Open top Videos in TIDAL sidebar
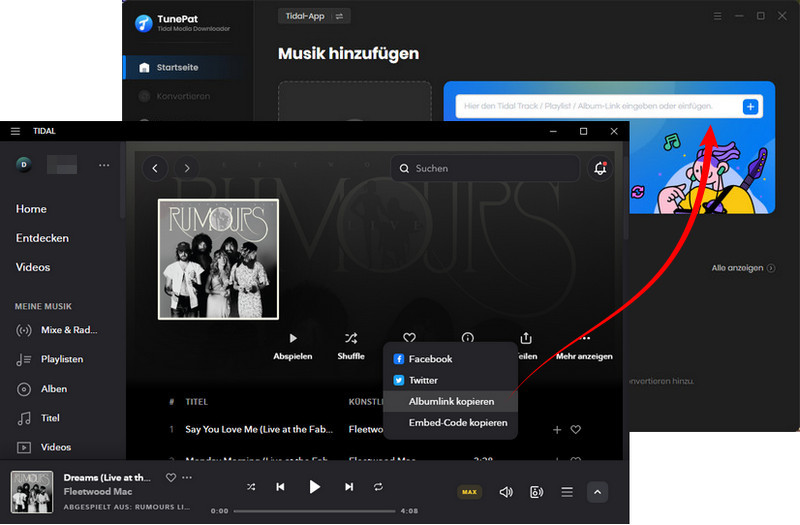The height and width of the screenshot is (525, 800). (x=33, y=267)
